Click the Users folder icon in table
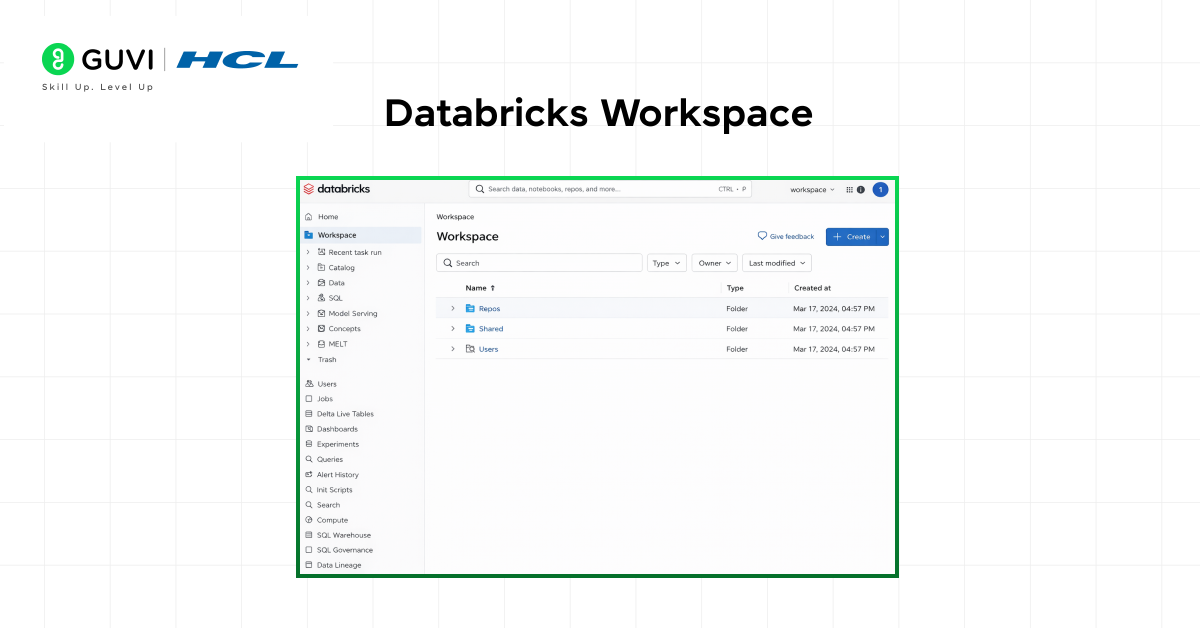Image resolution: width=1200 pixels, height=628 pixels. click(x=470, y=349)
